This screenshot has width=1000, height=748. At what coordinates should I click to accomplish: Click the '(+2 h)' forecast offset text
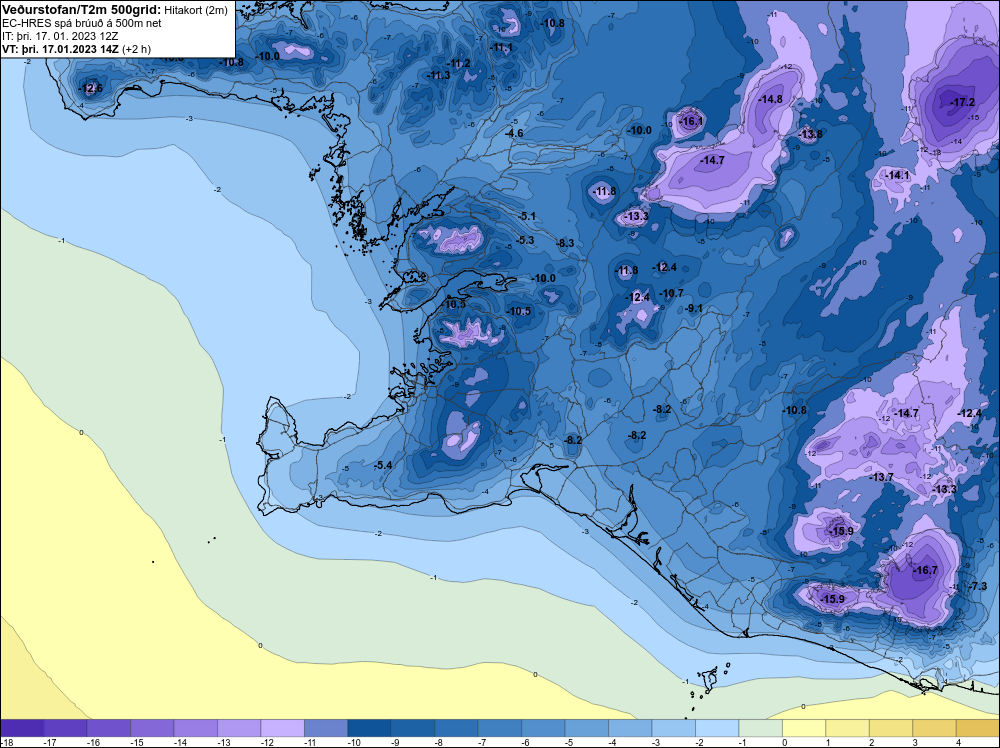coord(137,49)
